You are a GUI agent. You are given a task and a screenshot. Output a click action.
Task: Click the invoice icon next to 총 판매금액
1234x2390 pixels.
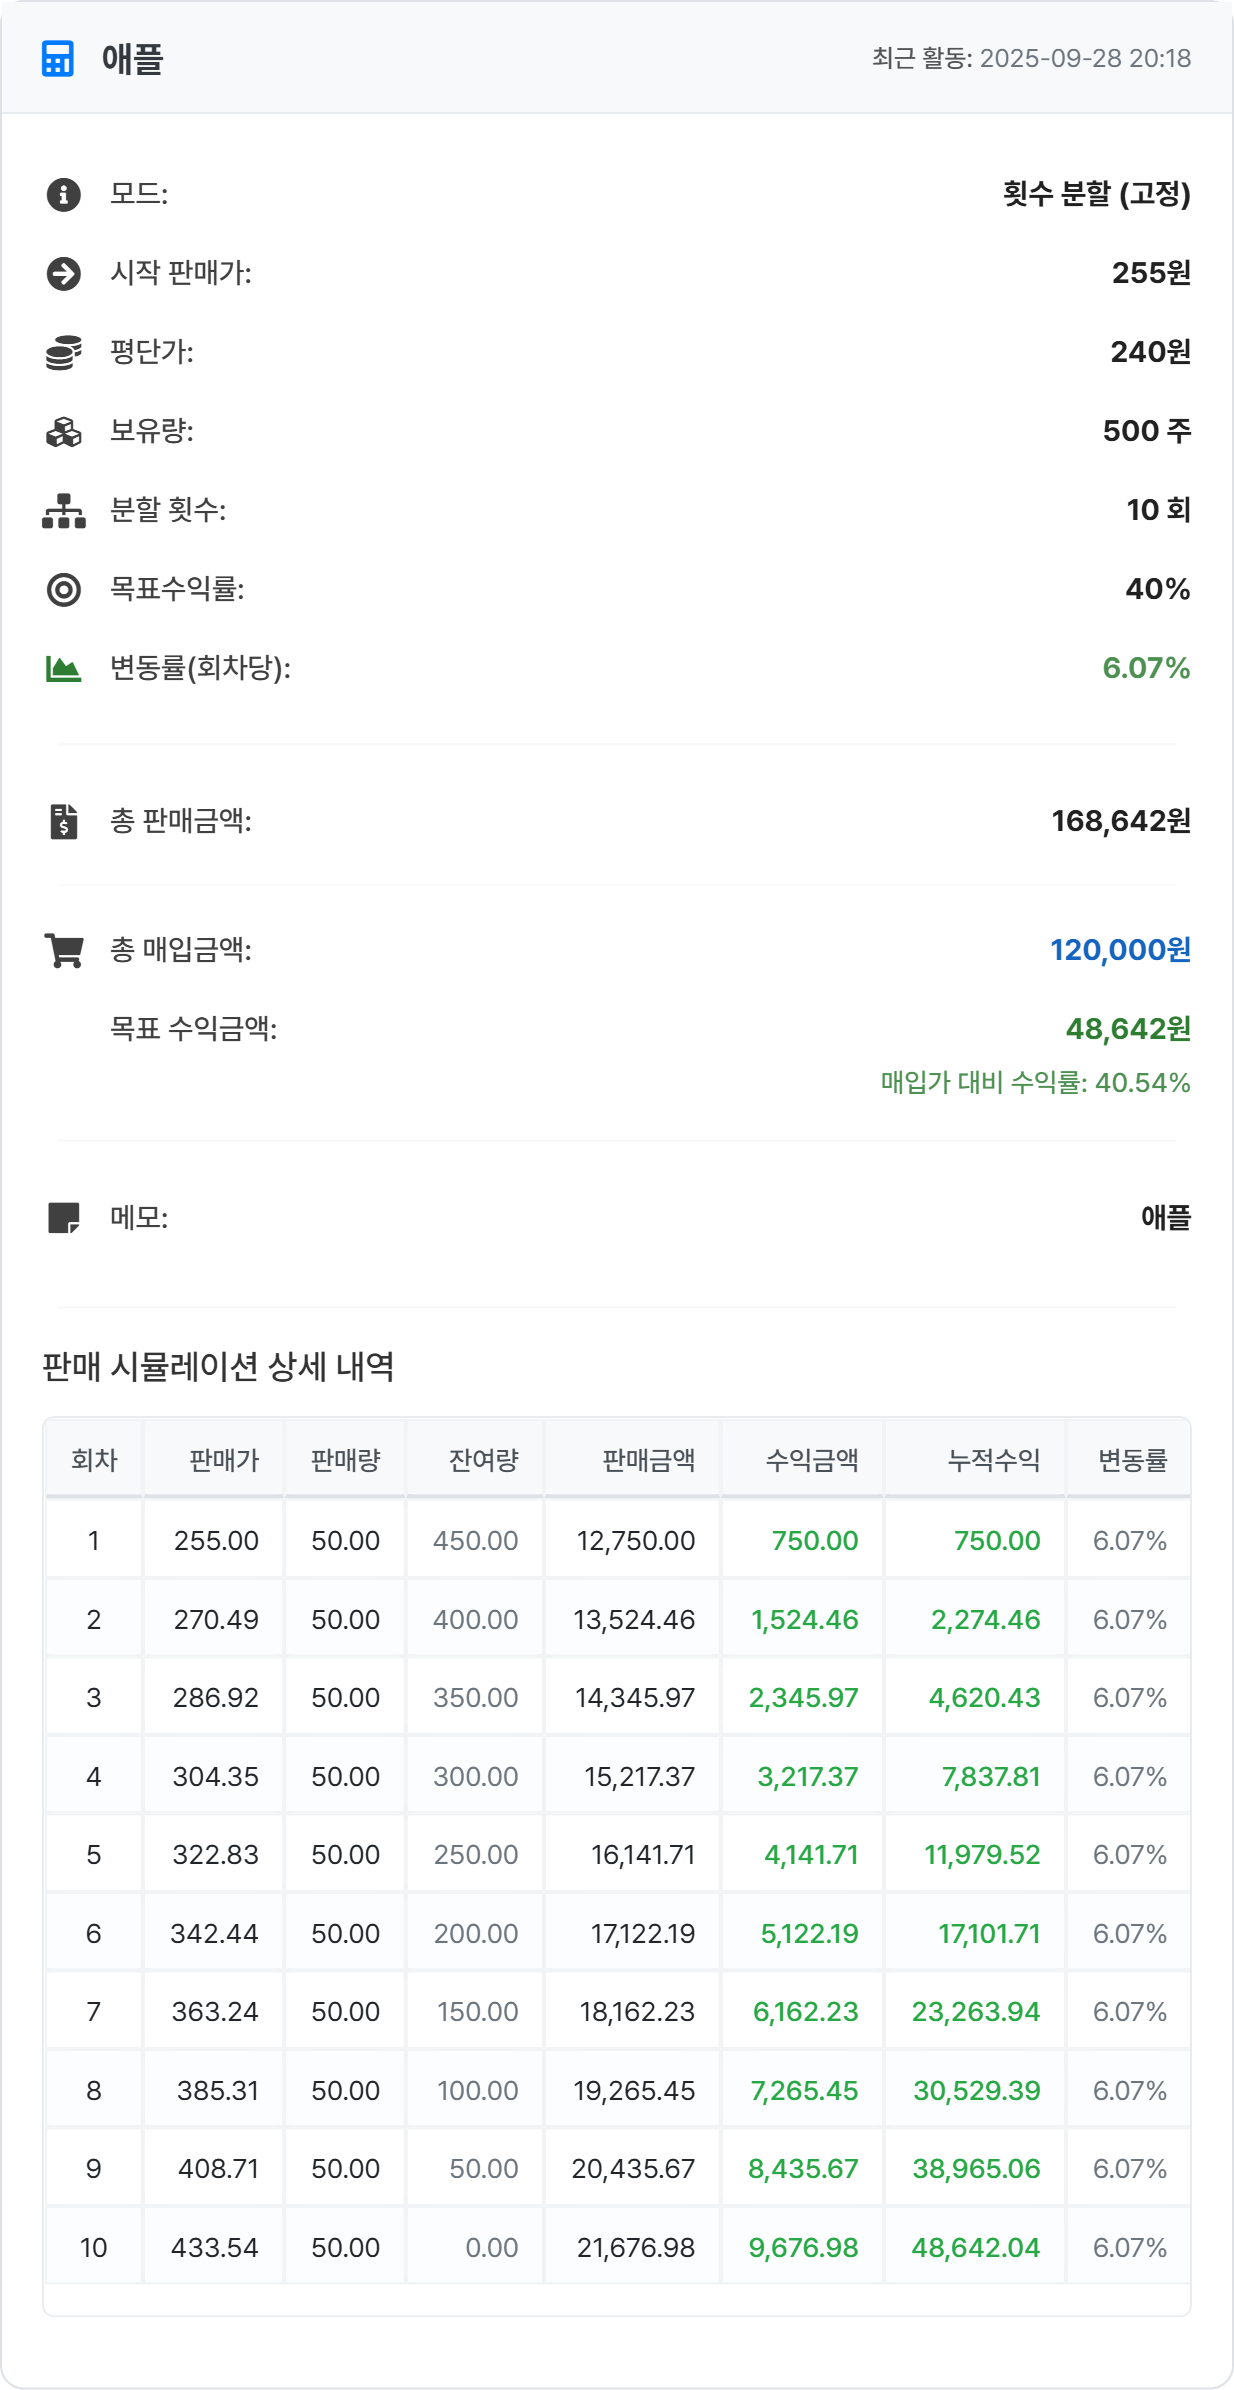tap(64, 821)
